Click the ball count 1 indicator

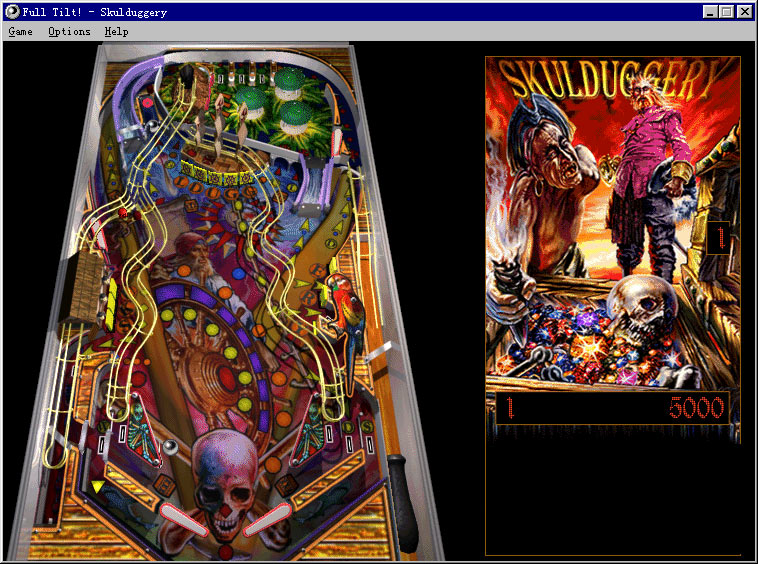pos(720,238)
